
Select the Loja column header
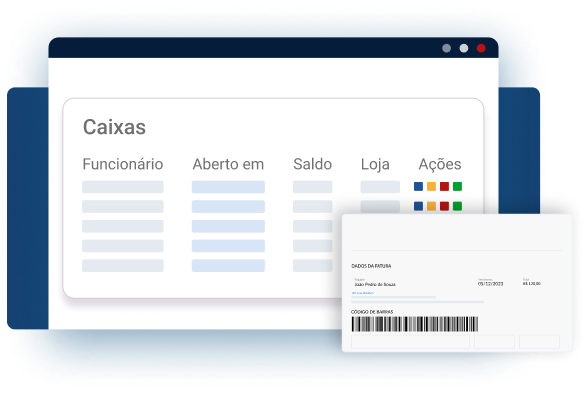coord(375,164)
